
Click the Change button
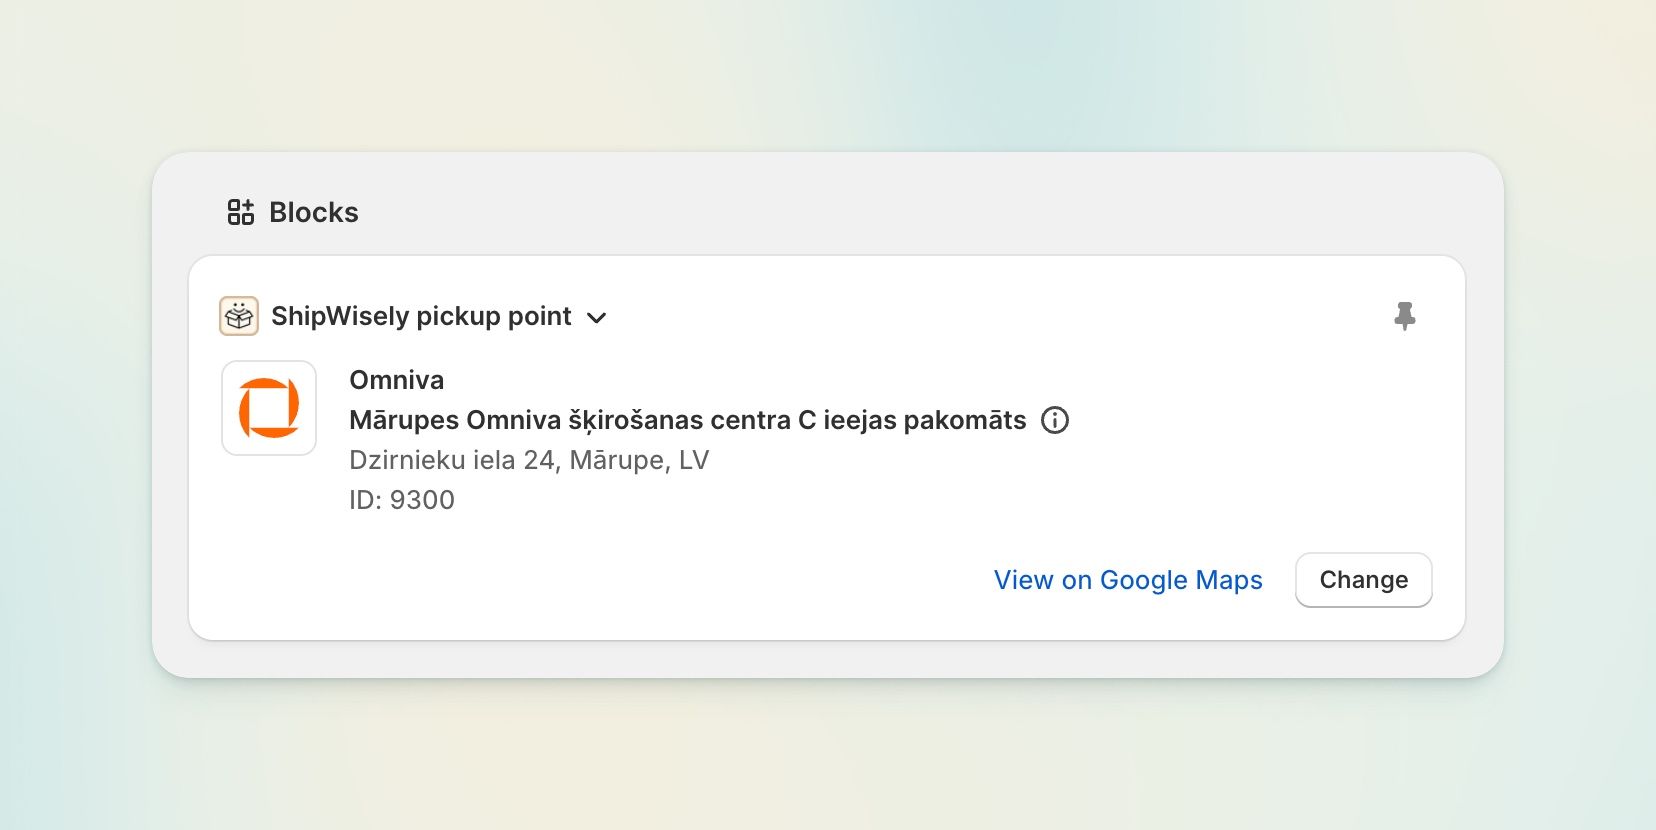coord(1364,580)
